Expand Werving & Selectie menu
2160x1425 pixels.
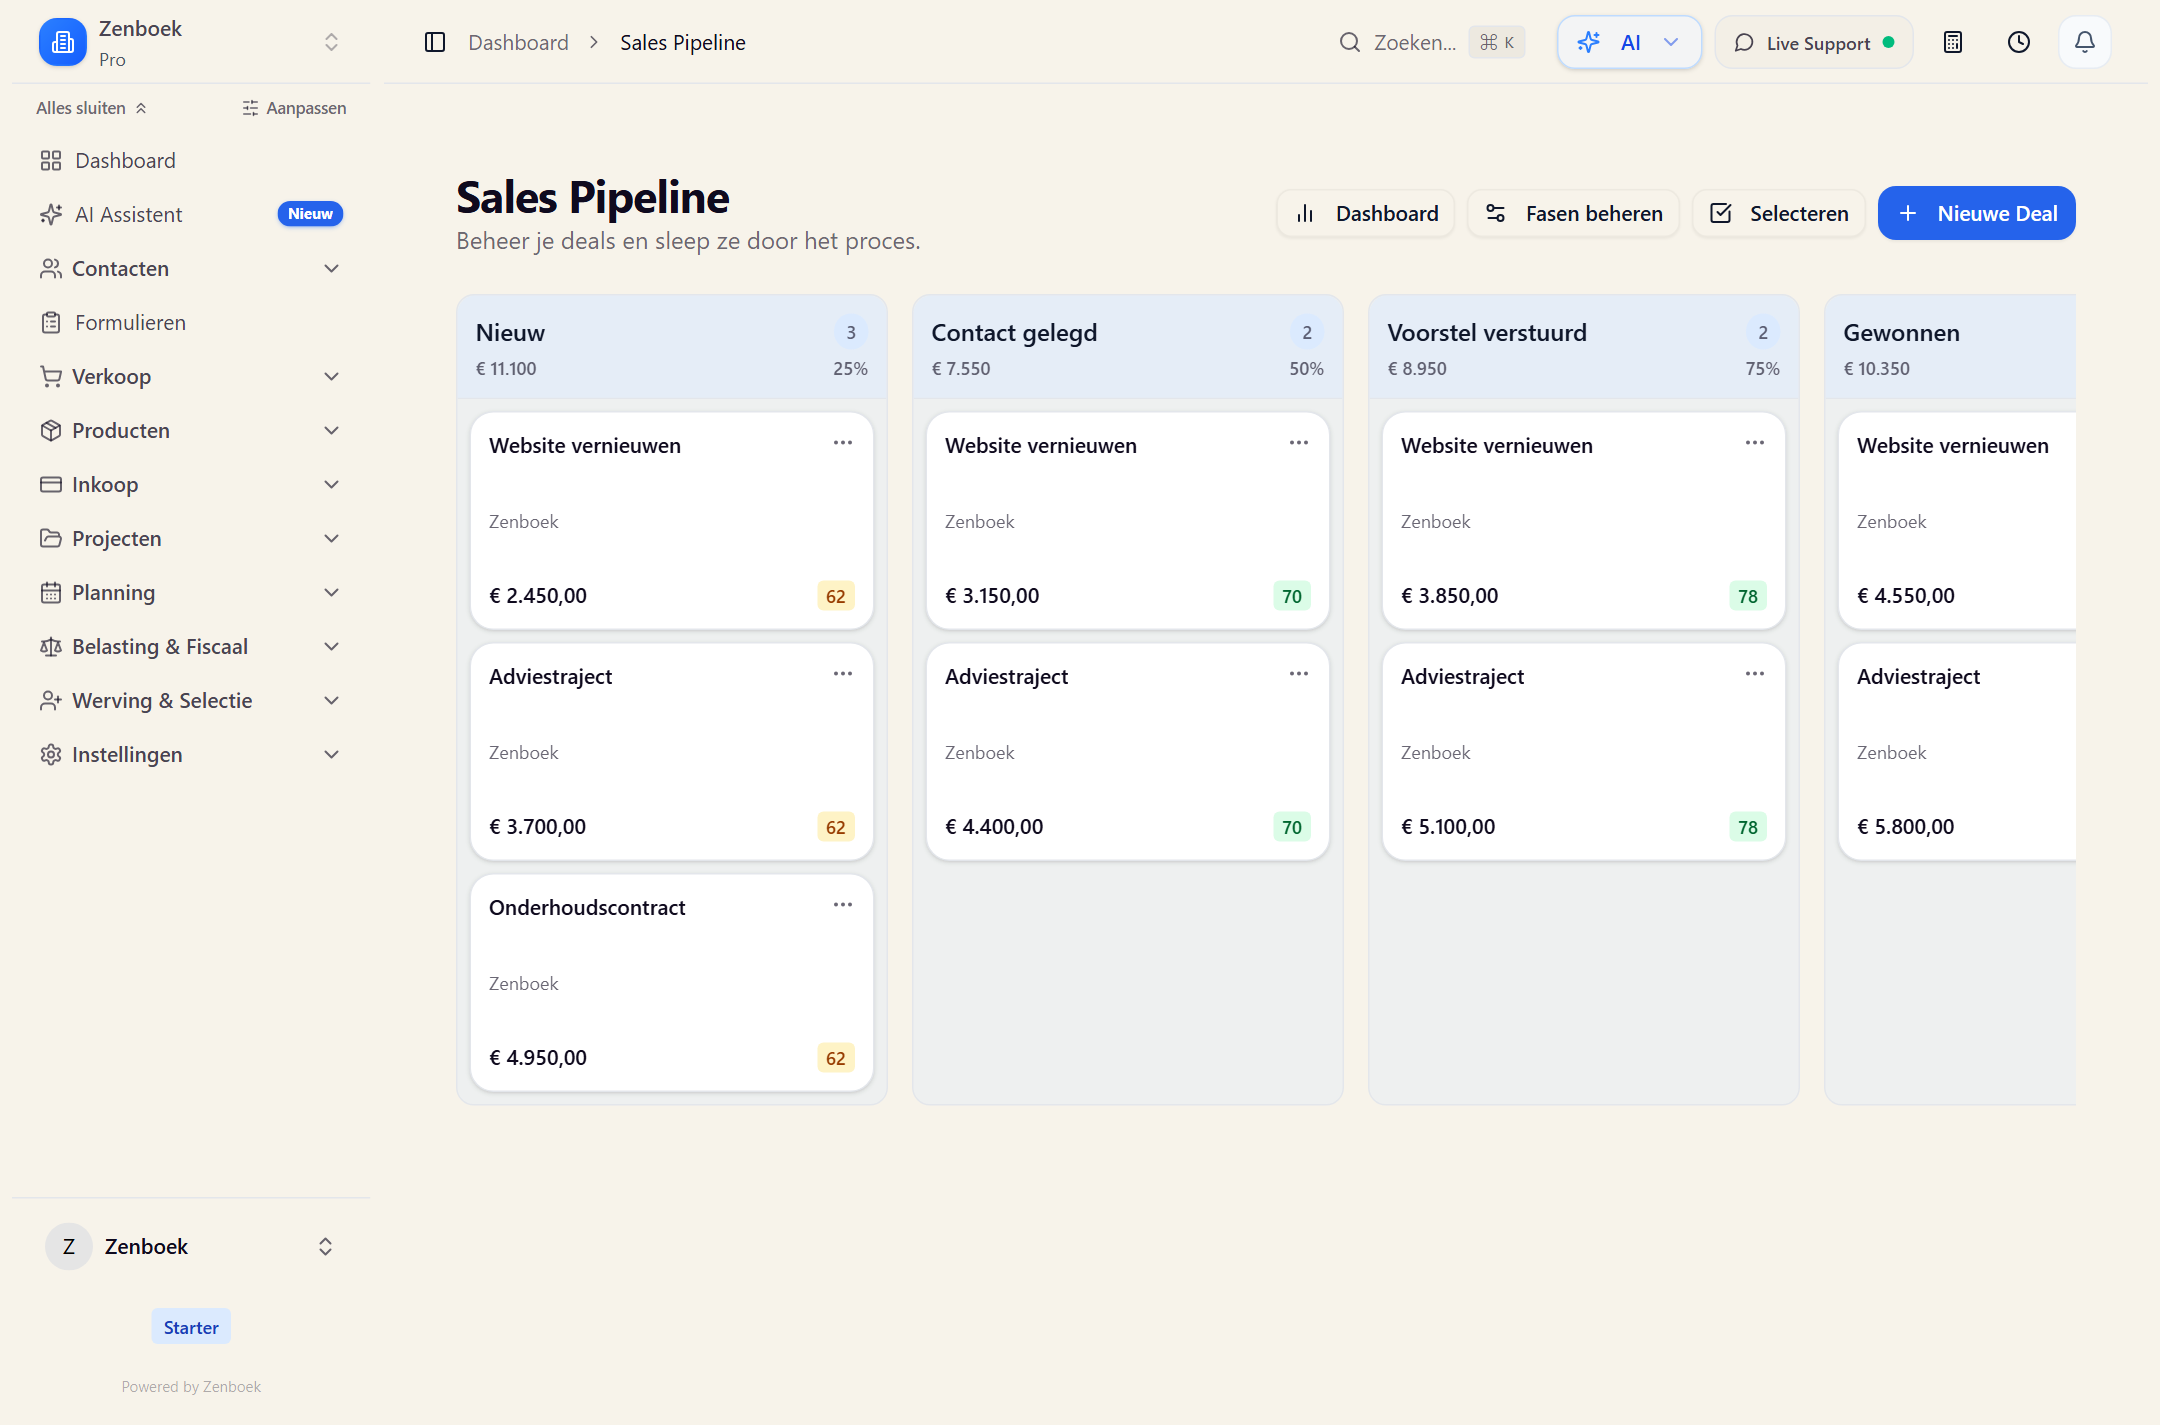(191, 700)
